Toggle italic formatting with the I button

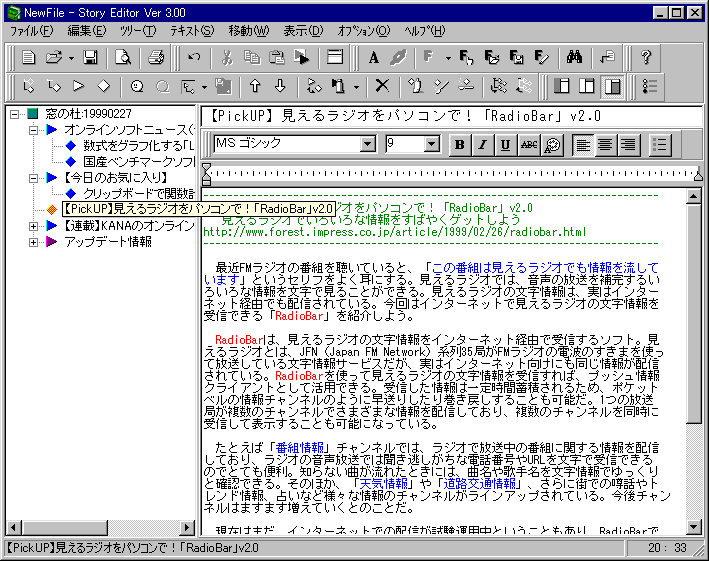pyautogui.click(x=482, y=145)
